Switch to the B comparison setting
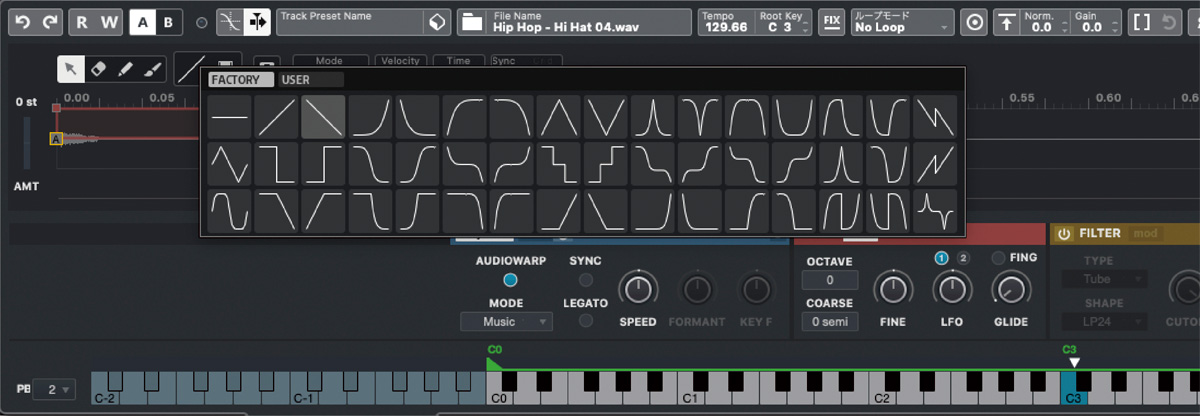The image size is (1200, 416). pos(170,22)
